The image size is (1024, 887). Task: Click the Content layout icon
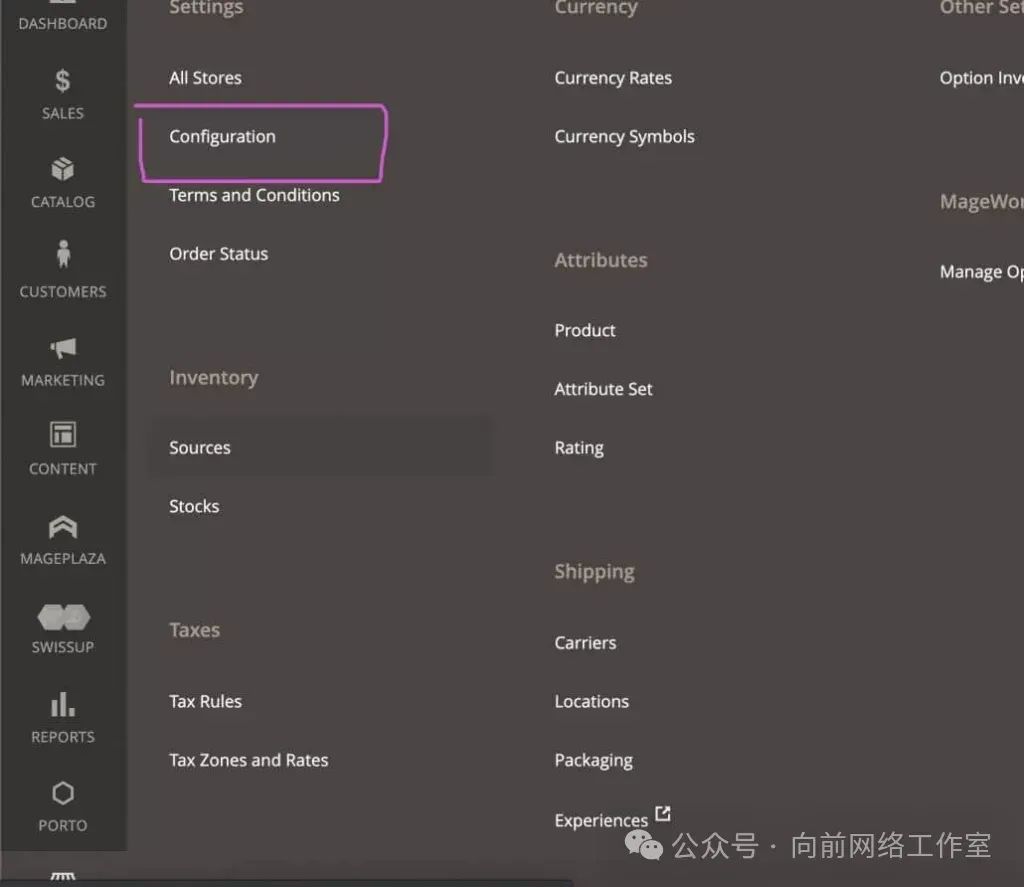(63, 435)
